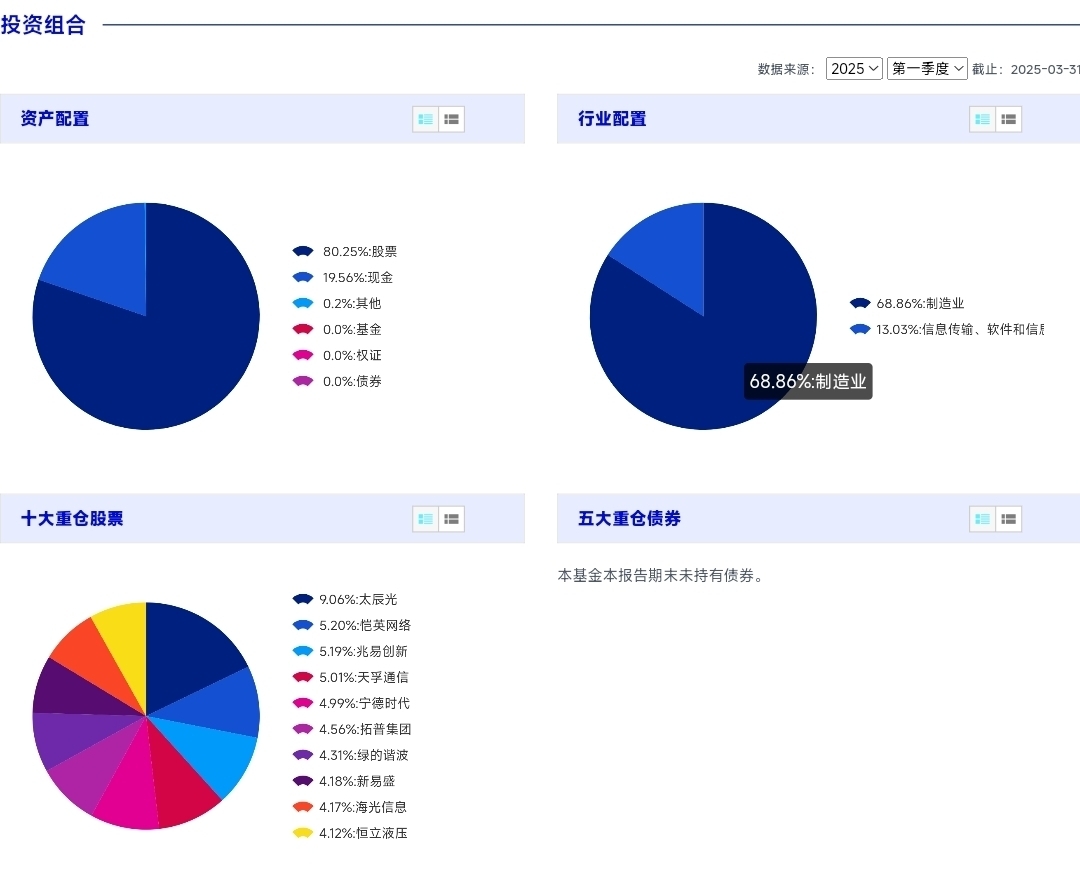Image resolution: width=1080 pixels, height=871 pixels.
Task: Click the 太辰光 legend icon
Action: tap(303, 600)
